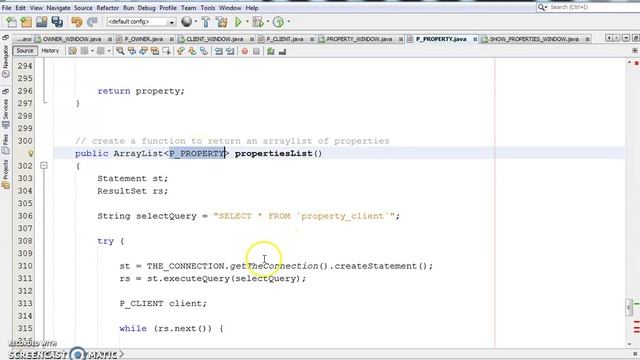Switch to OWNER_WINDOW.java tab
This screenshot has width=640, height=360.
tap(71, 39)
